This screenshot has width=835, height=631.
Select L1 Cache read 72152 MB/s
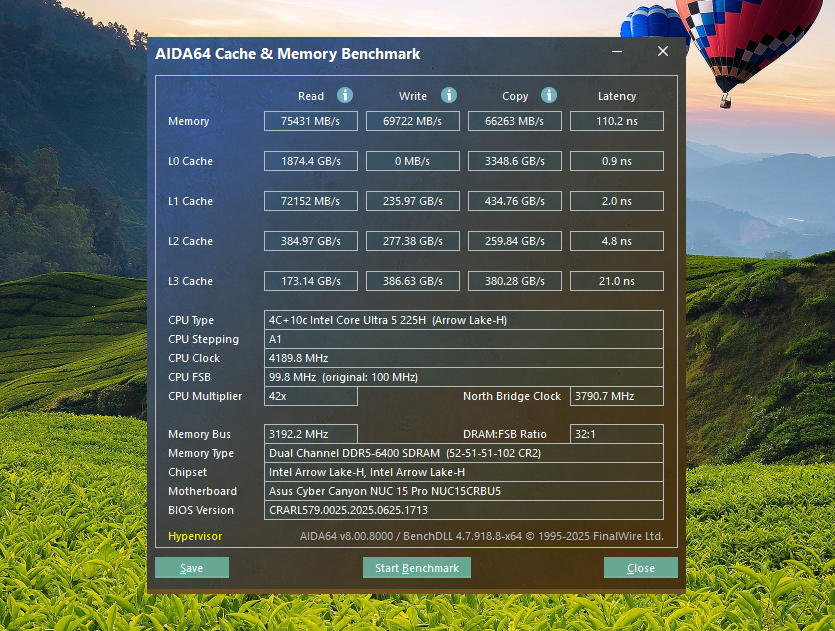point(310,201)
